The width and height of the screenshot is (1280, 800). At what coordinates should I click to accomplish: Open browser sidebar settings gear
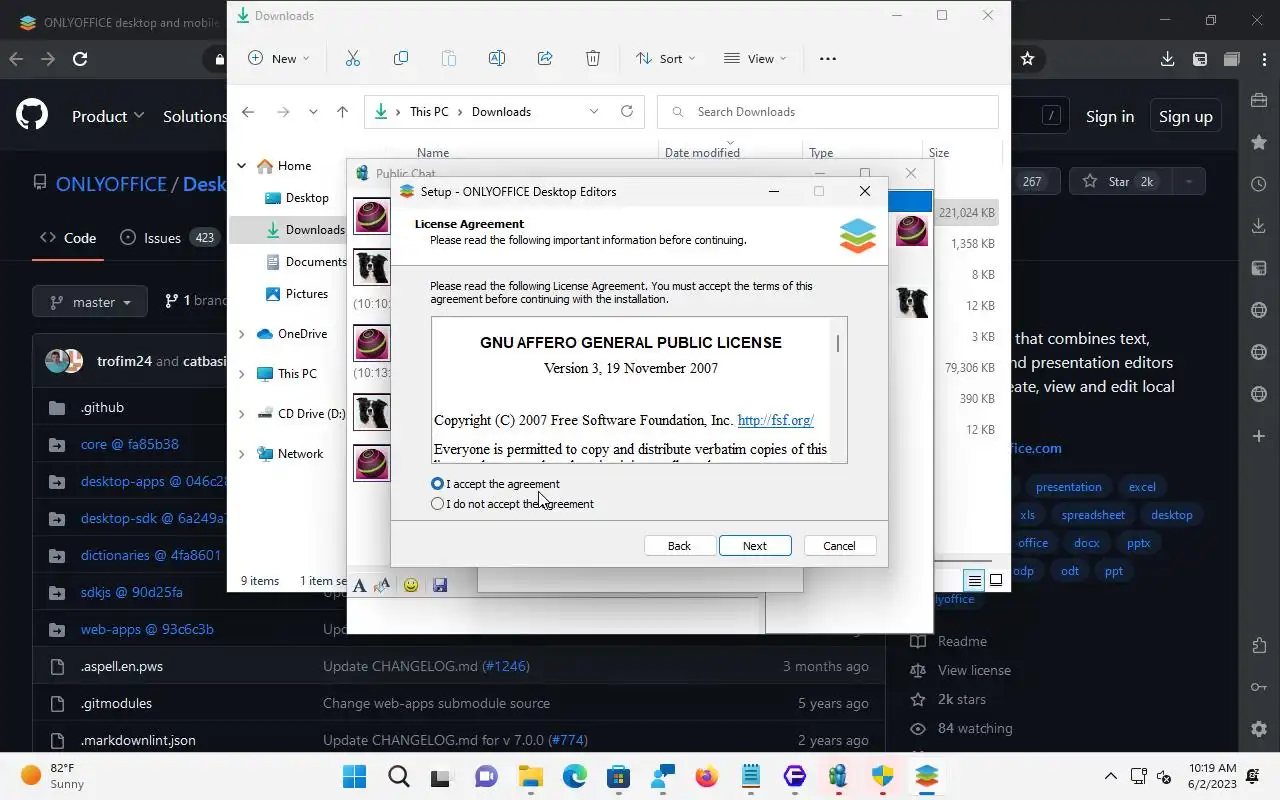1259,729
